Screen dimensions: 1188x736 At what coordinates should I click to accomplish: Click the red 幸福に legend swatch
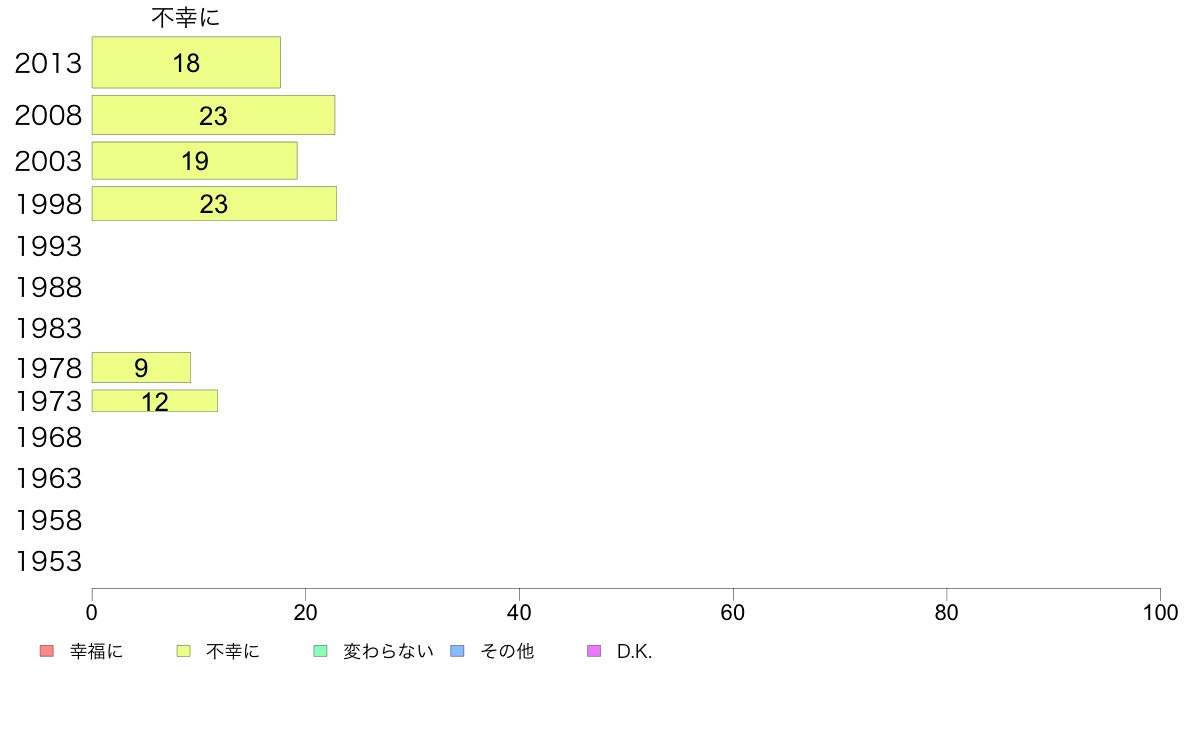click(x=46, y=651)
